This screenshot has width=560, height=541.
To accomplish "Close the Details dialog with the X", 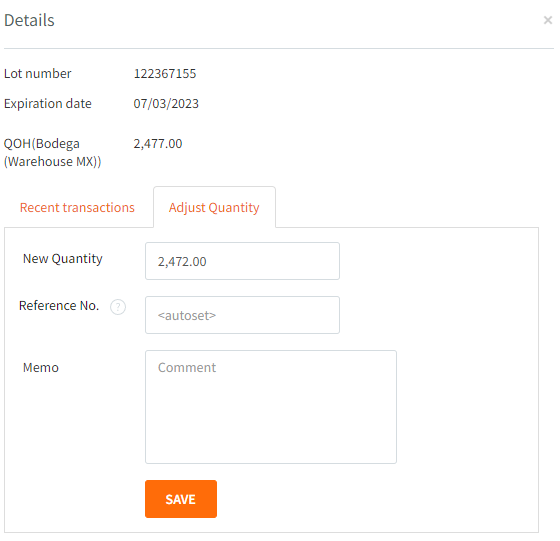I will 548,20.
